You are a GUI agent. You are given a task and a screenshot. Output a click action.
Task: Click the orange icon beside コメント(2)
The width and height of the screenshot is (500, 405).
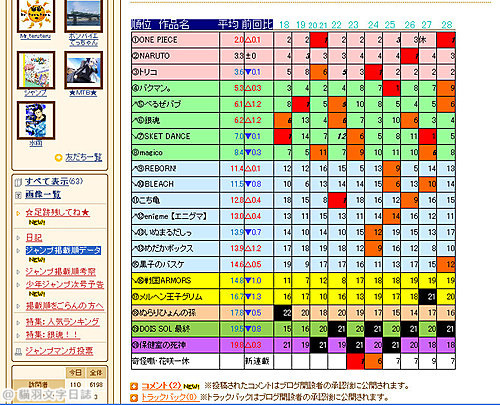point(134,387)
